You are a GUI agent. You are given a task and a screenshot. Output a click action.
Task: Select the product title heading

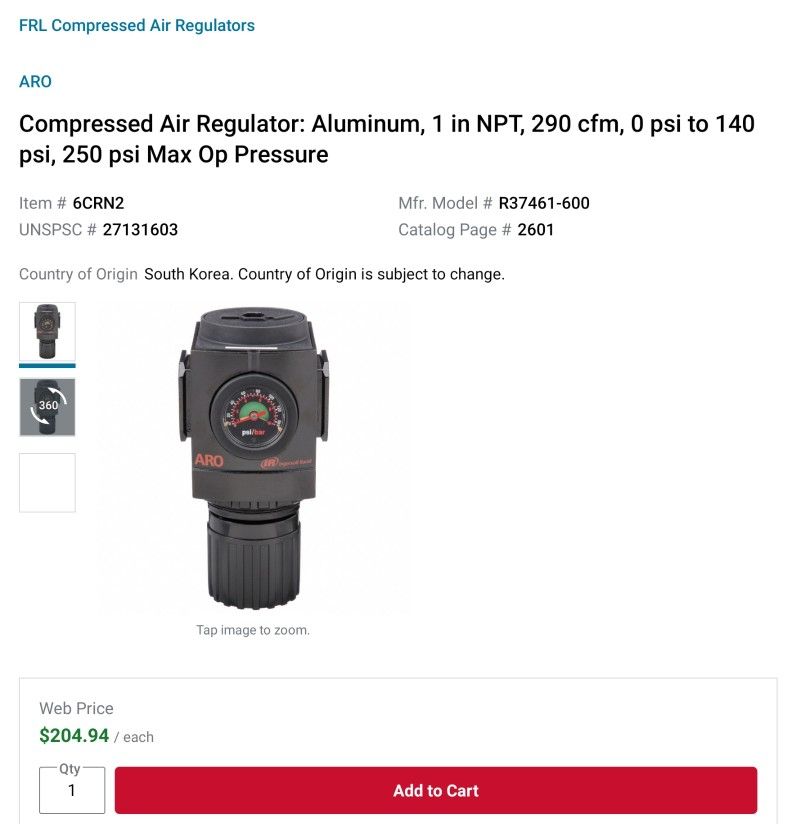388,139
